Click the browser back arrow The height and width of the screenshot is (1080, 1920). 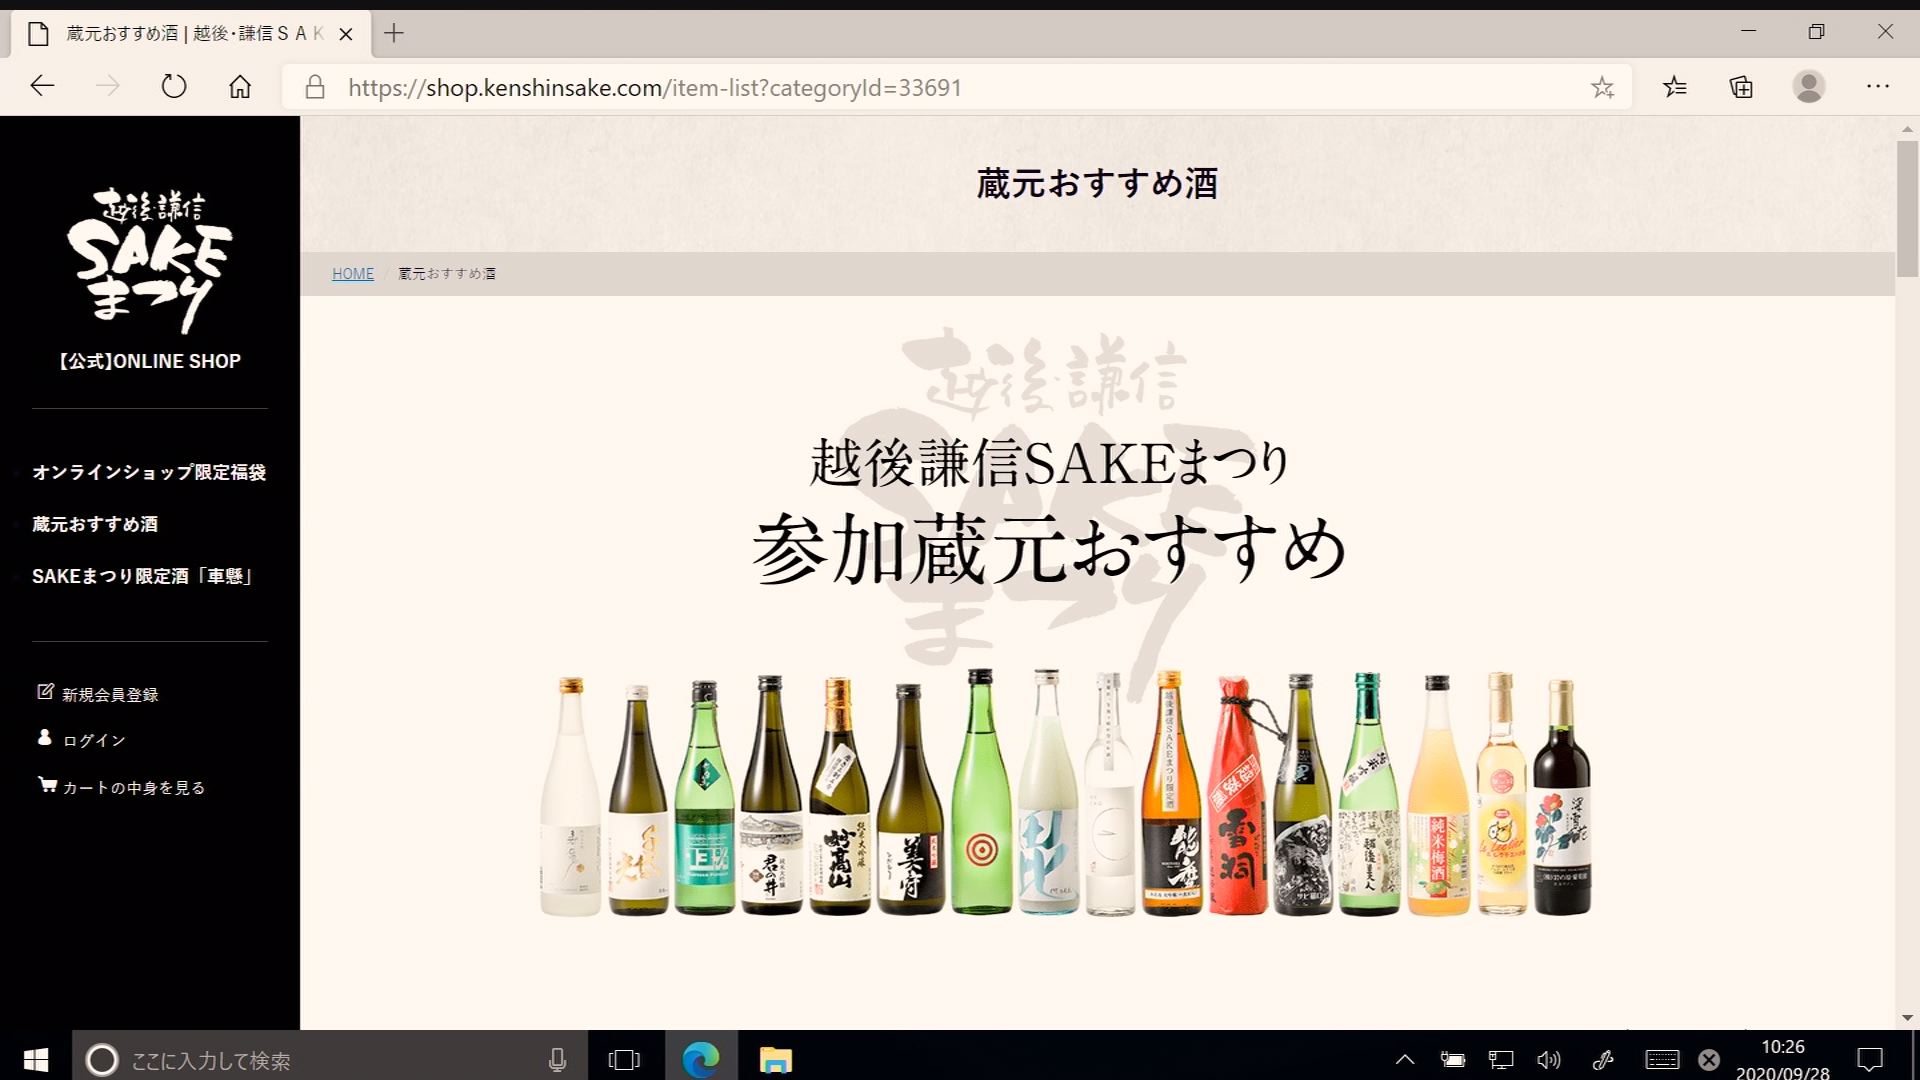pyautogui.click(x=42, y=87)
